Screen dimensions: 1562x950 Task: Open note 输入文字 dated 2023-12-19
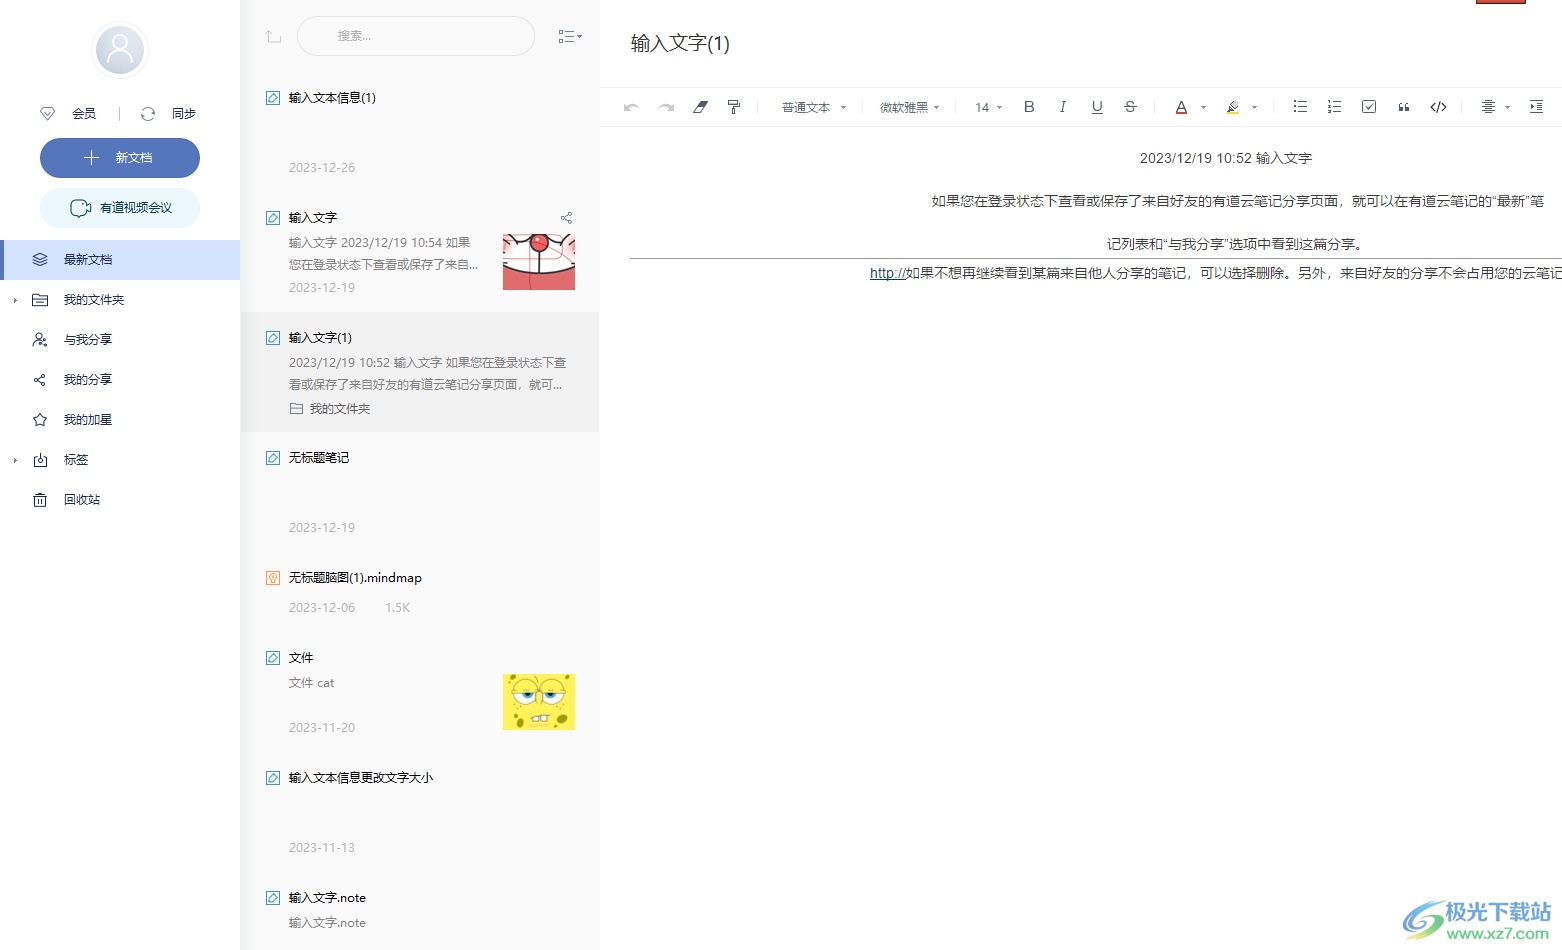[420, 252]
